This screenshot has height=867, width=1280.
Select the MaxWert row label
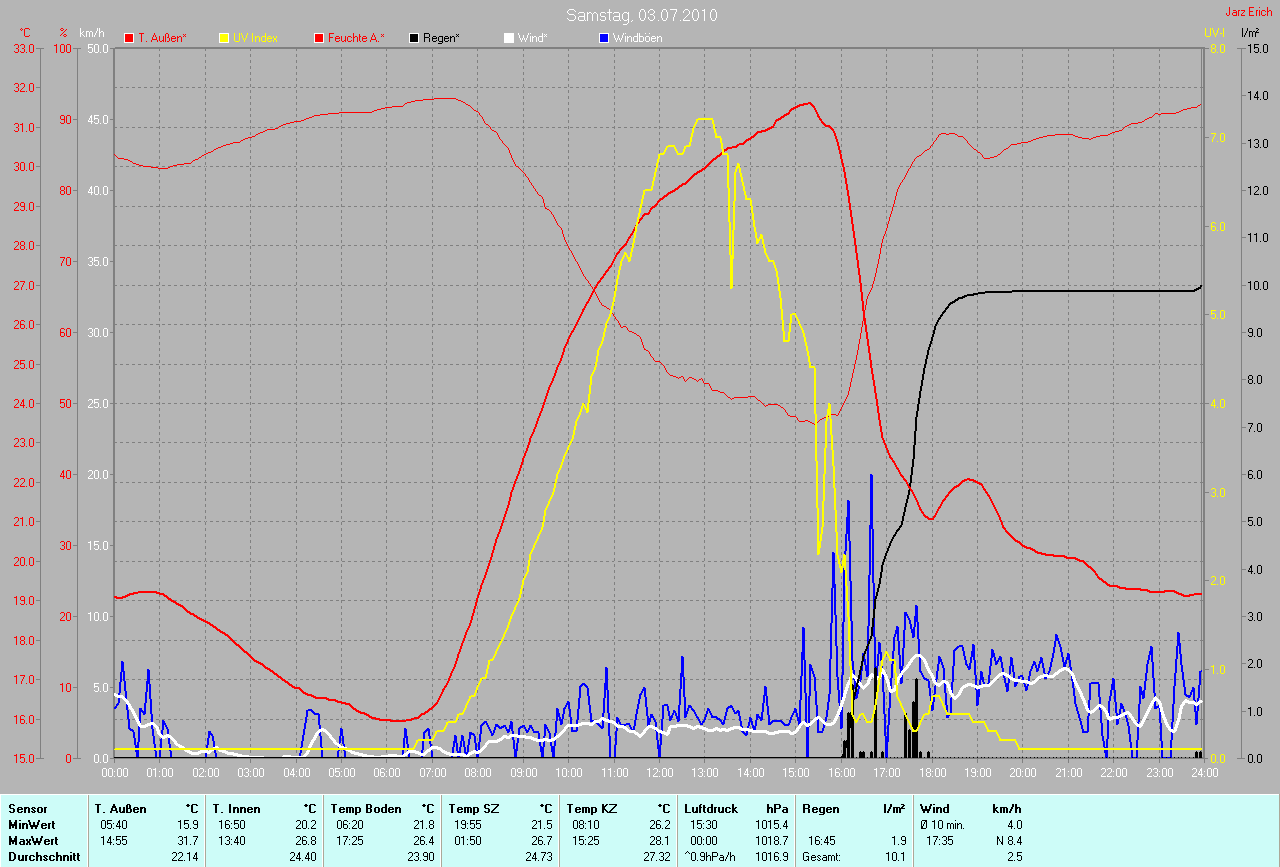click(x=31, y=841)
